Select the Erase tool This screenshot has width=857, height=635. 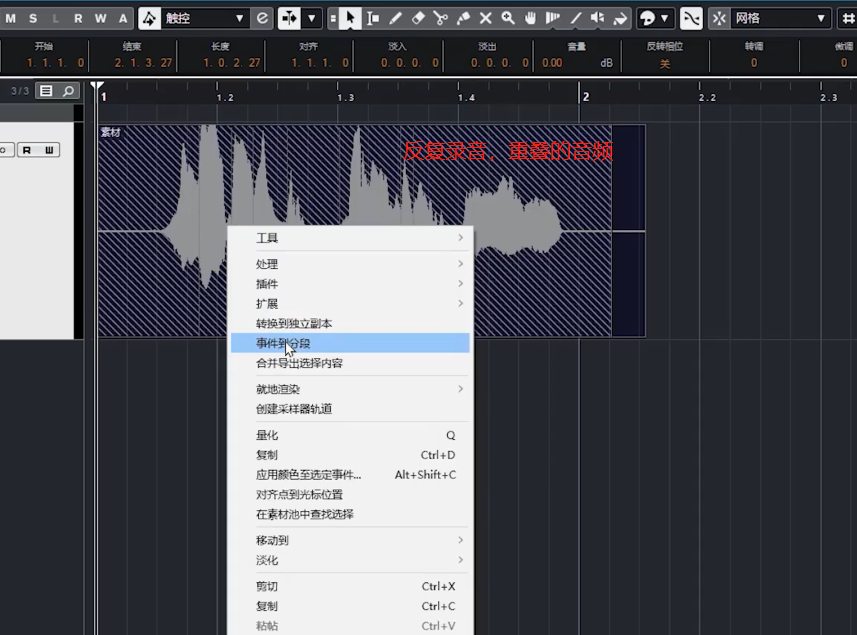coord(418,19)
